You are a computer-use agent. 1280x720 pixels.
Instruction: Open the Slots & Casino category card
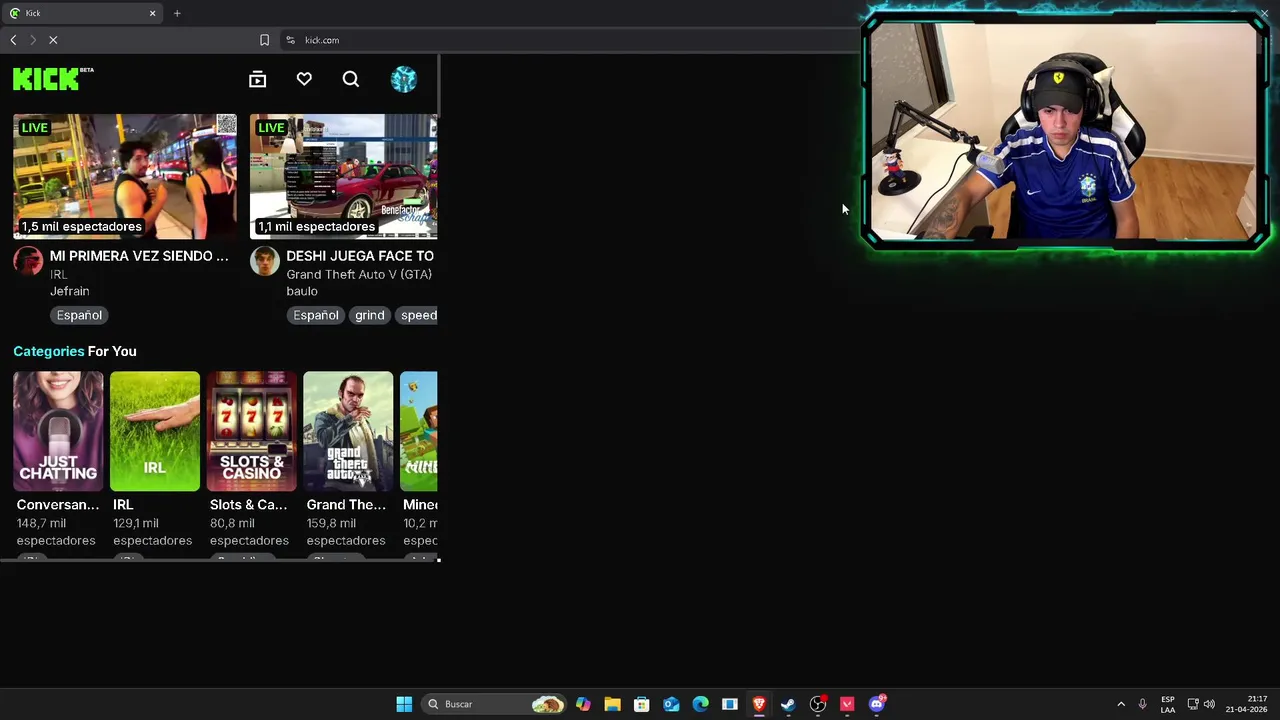[252, 431]
